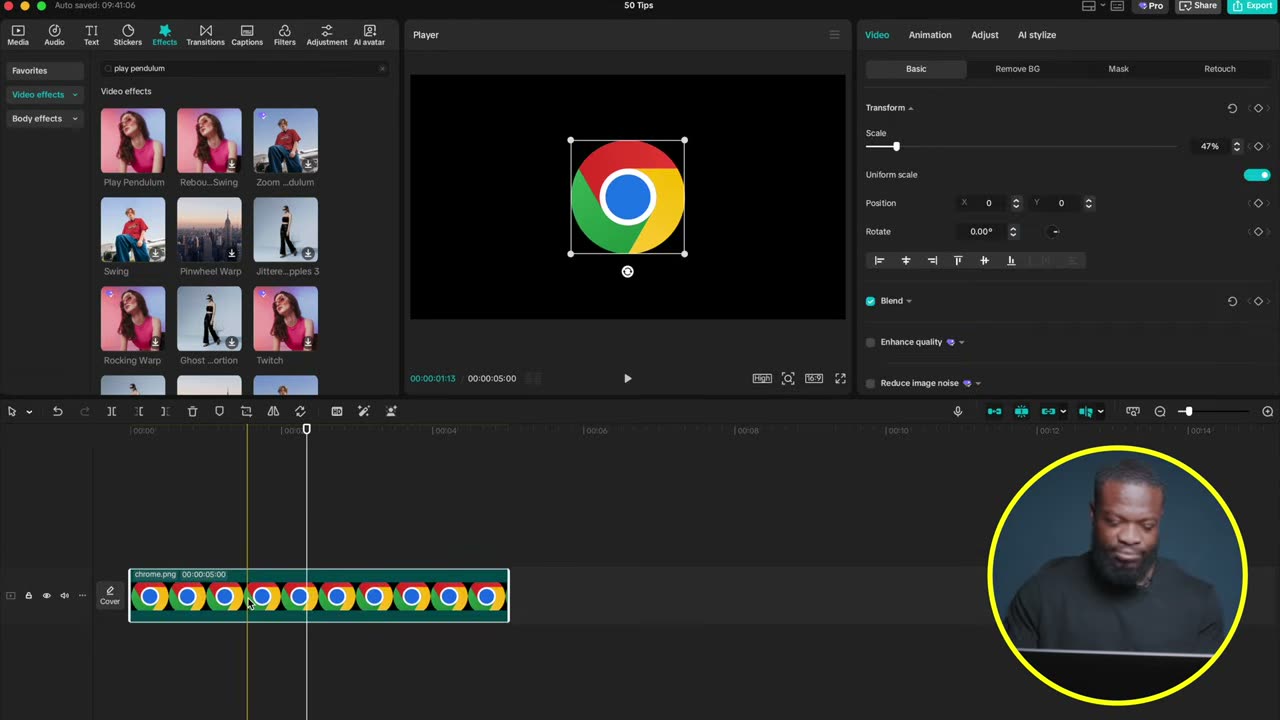The height and width of the screenshot is (720, 1280).
Task: Switch to the Adjust tab
Action: click(985, 35)
